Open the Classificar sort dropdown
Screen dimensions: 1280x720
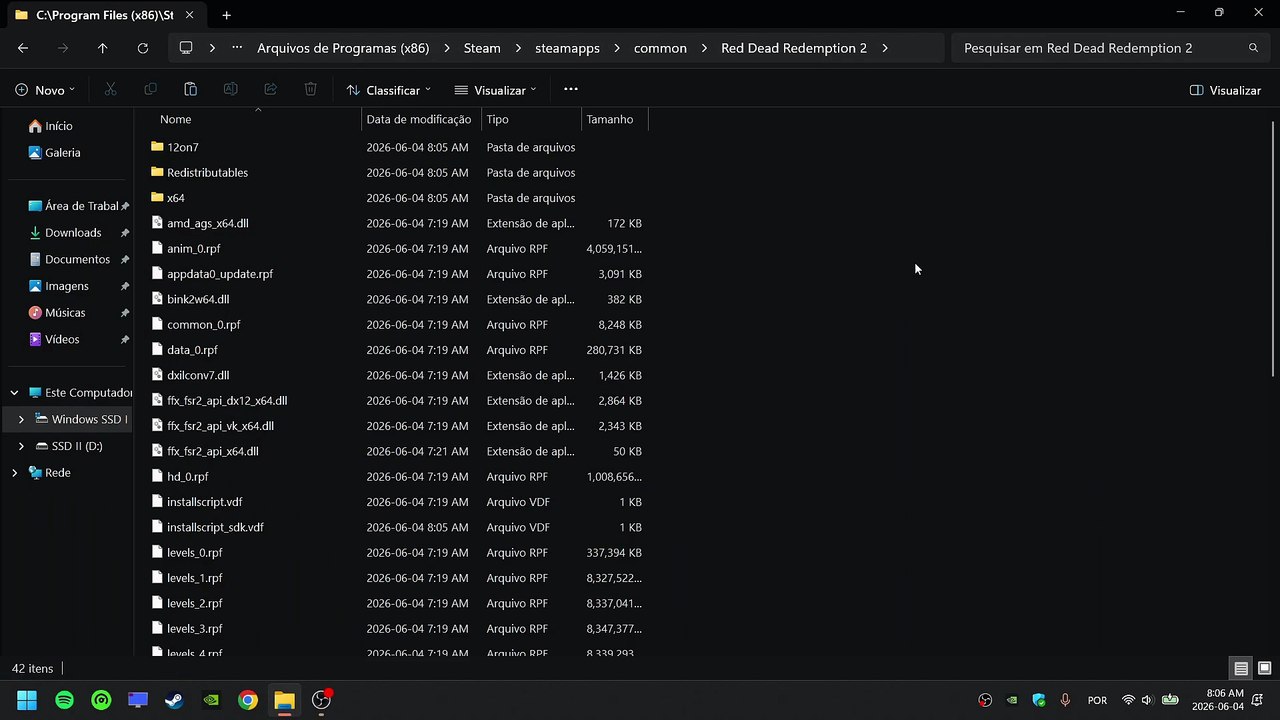point(389,90)
